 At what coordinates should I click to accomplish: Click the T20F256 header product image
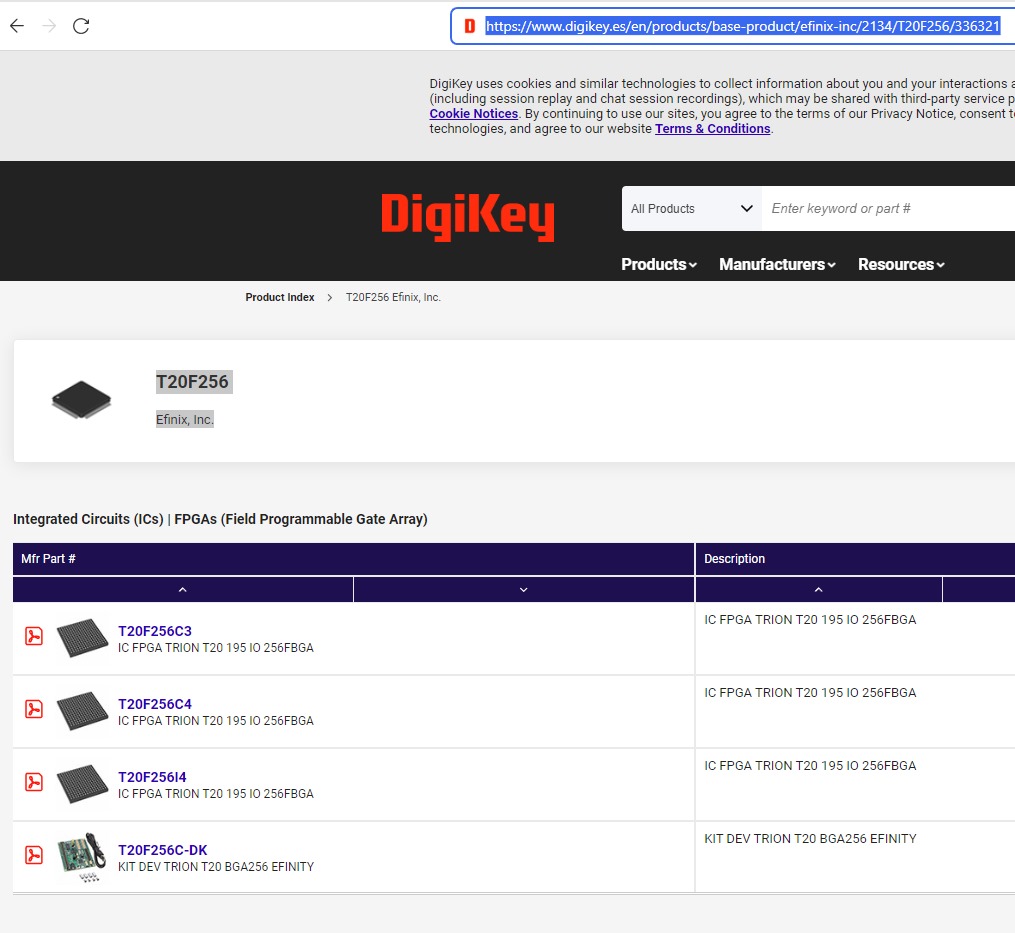click(x=82, y=400)
